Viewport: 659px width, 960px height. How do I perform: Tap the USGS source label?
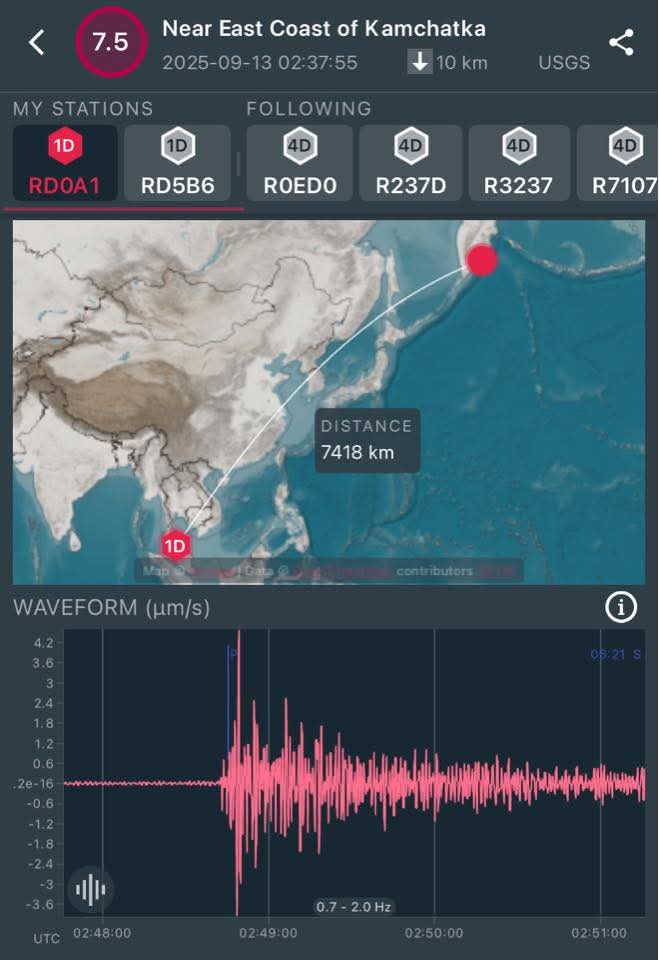point(564,62)
